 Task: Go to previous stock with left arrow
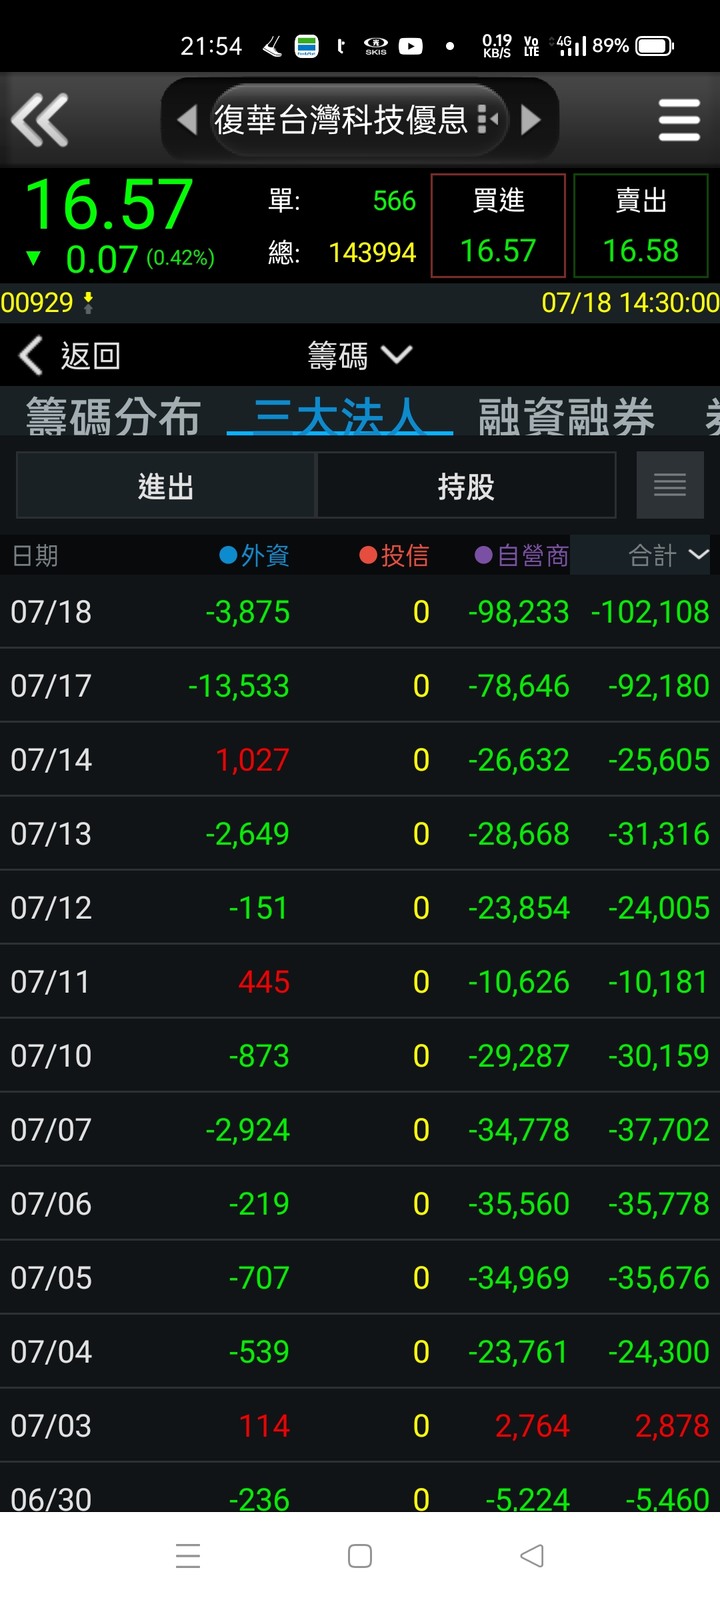(186, 120)
